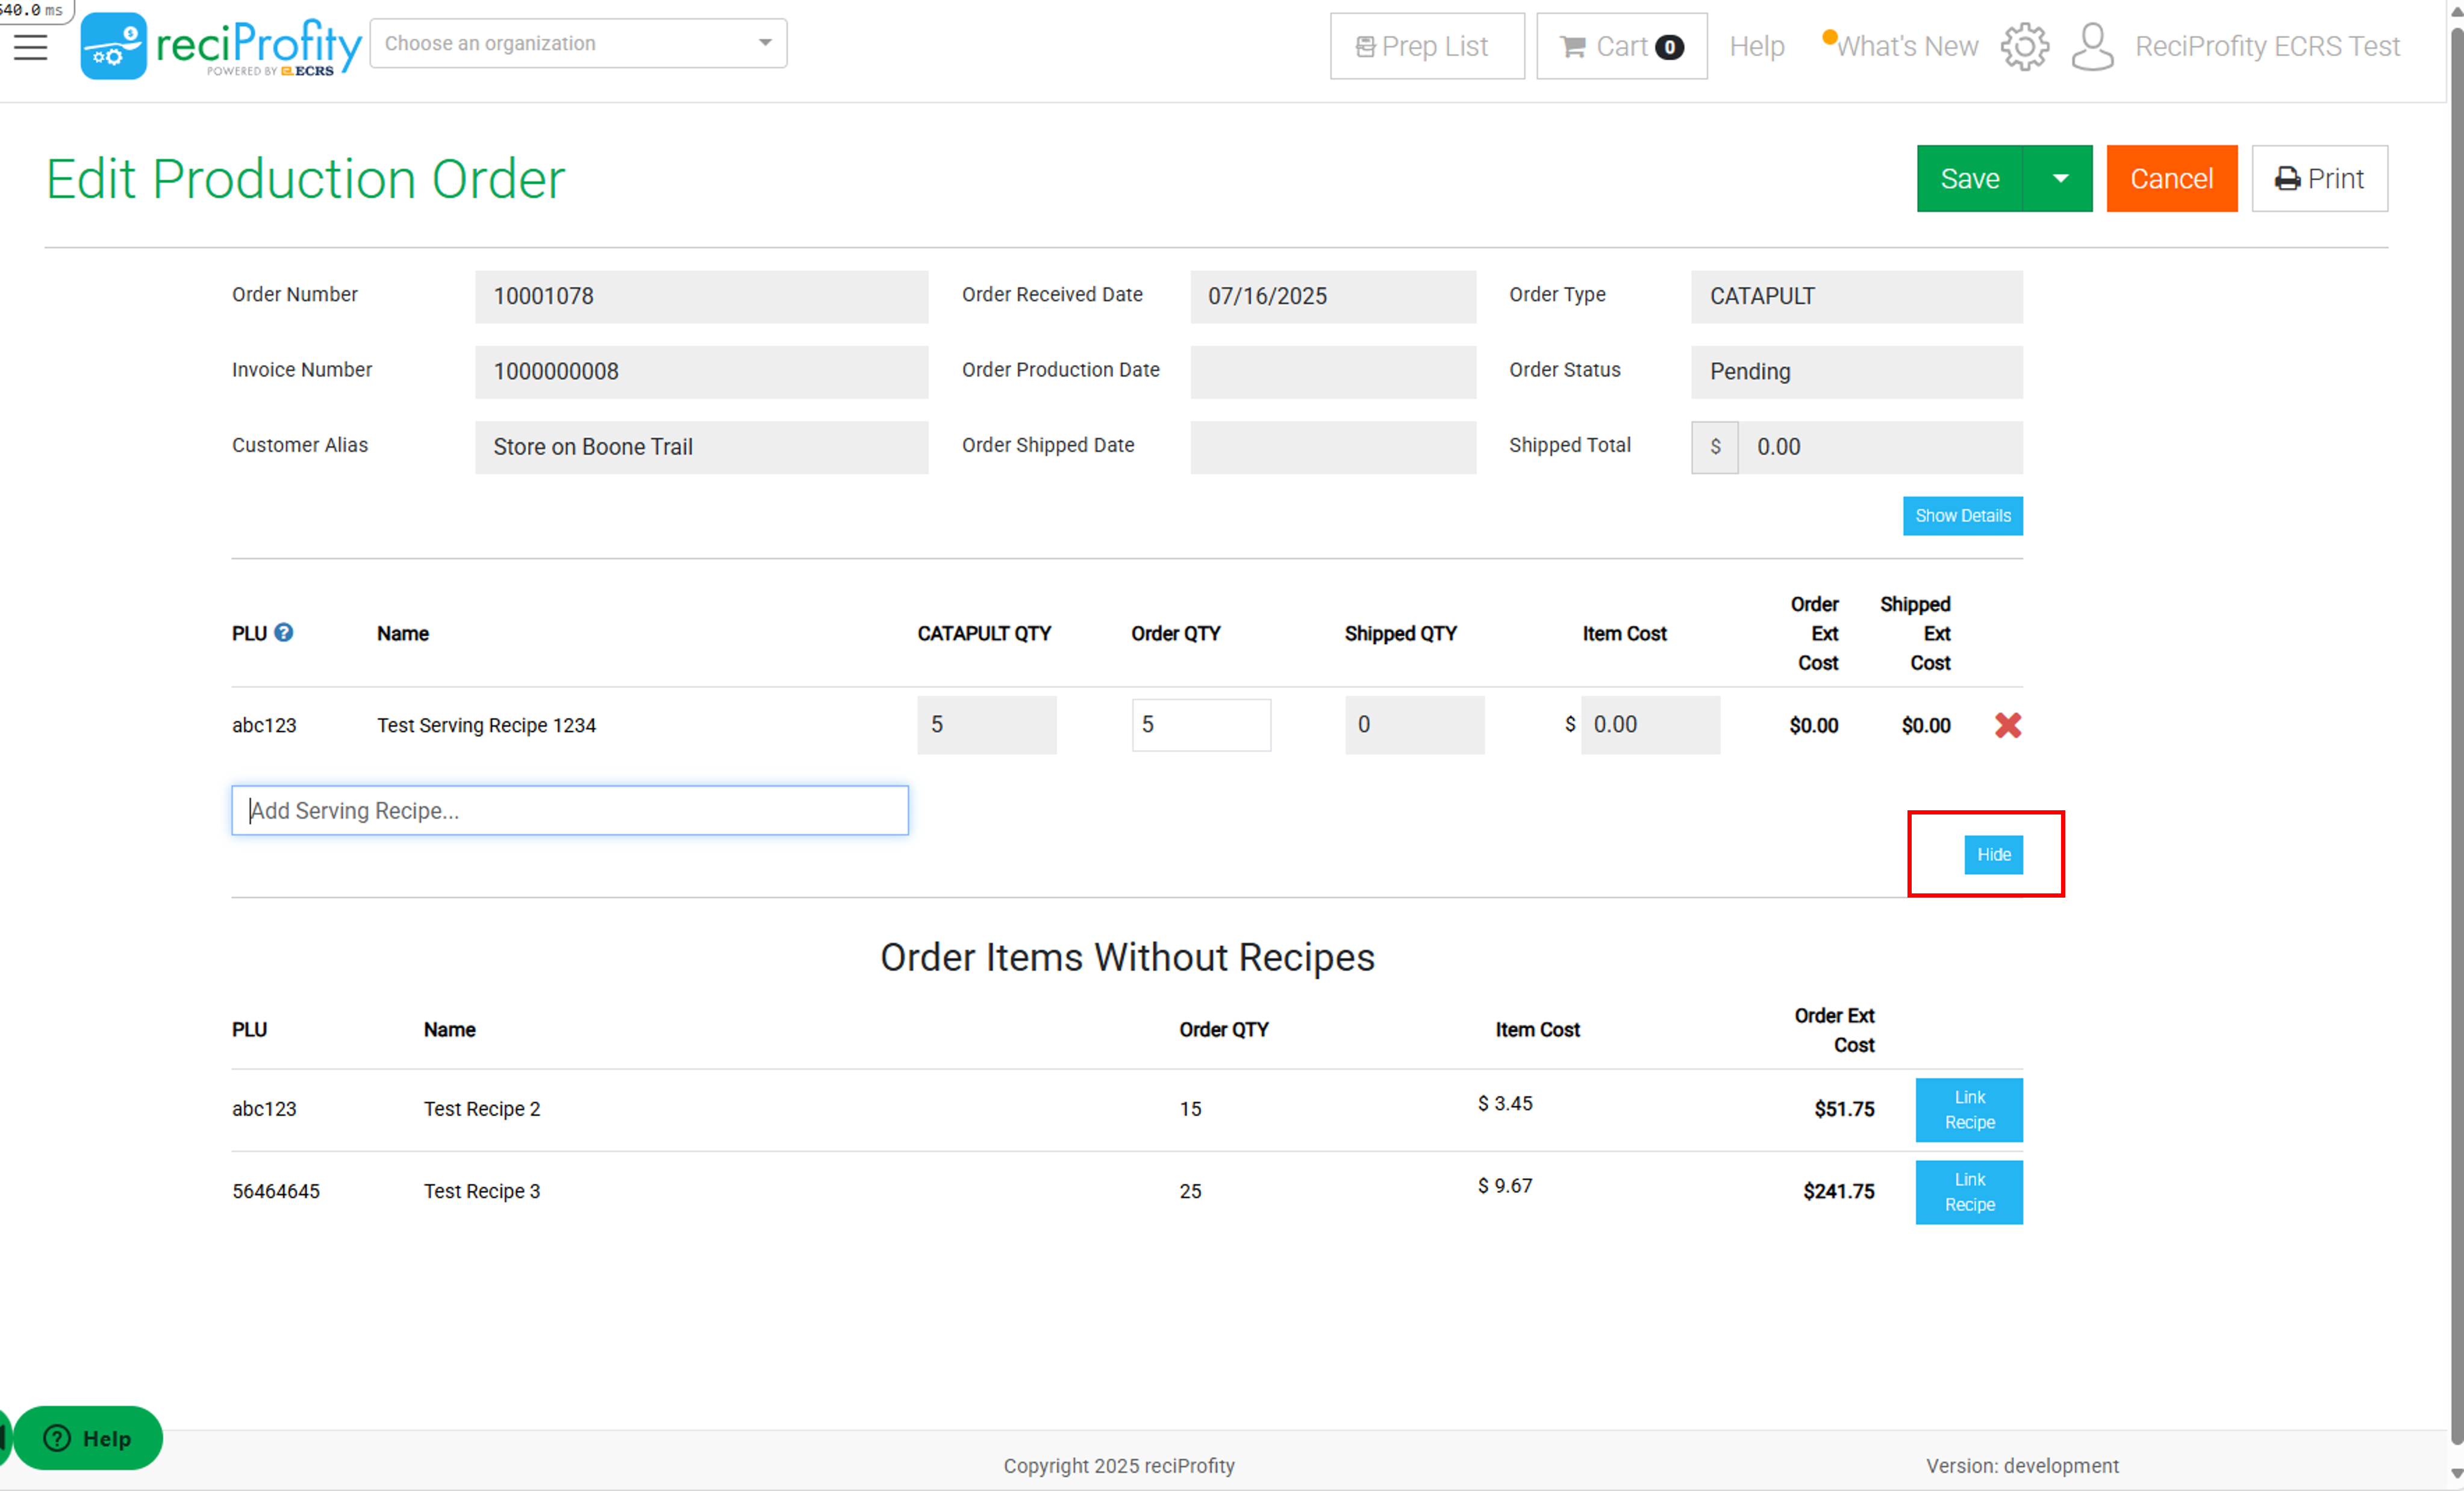Hide the Order Items Without Recipes section
The width and height of the screenshot is (2464, 1491).
(x=1993, y=855)
